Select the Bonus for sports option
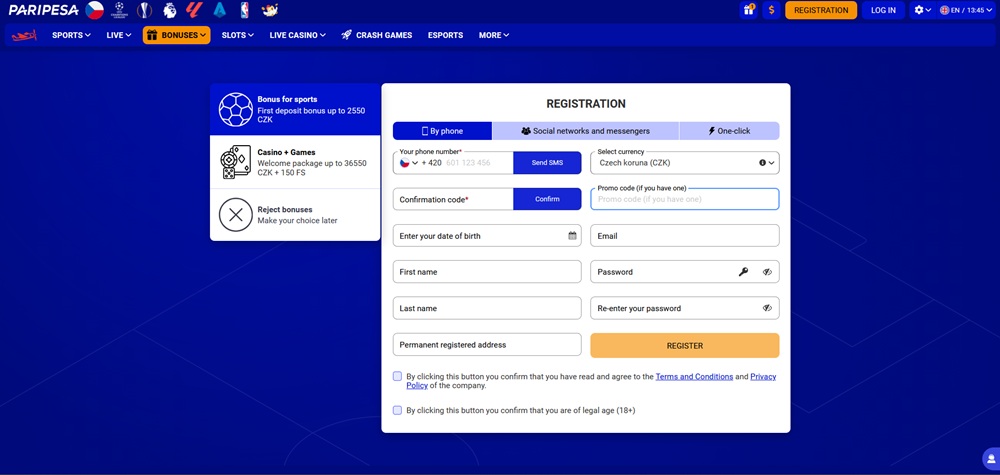1000x475 pixels. (295, 110)
